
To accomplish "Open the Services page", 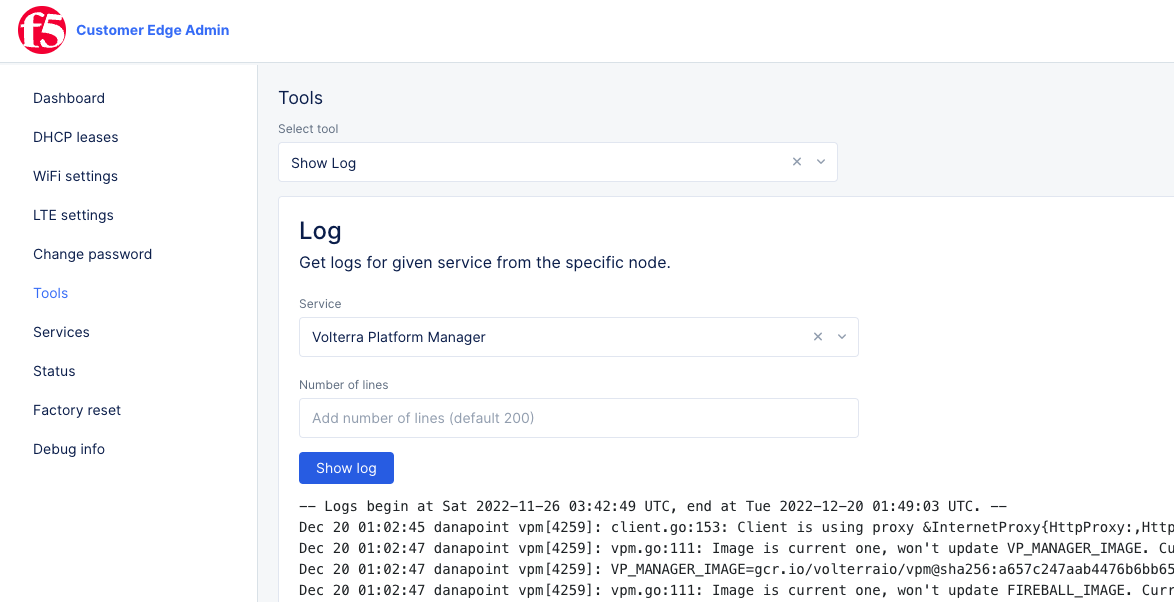I will point(61,332).
